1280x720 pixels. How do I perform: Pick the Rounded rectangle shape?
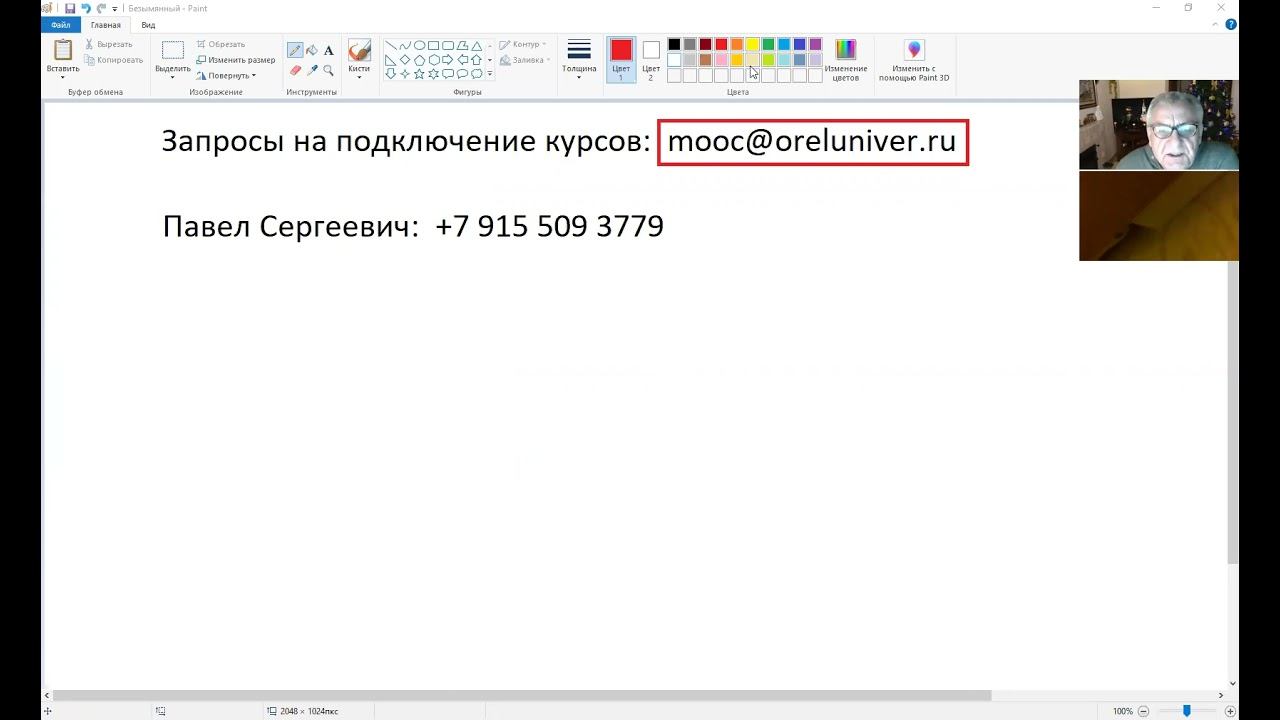(x=448, y=45)
